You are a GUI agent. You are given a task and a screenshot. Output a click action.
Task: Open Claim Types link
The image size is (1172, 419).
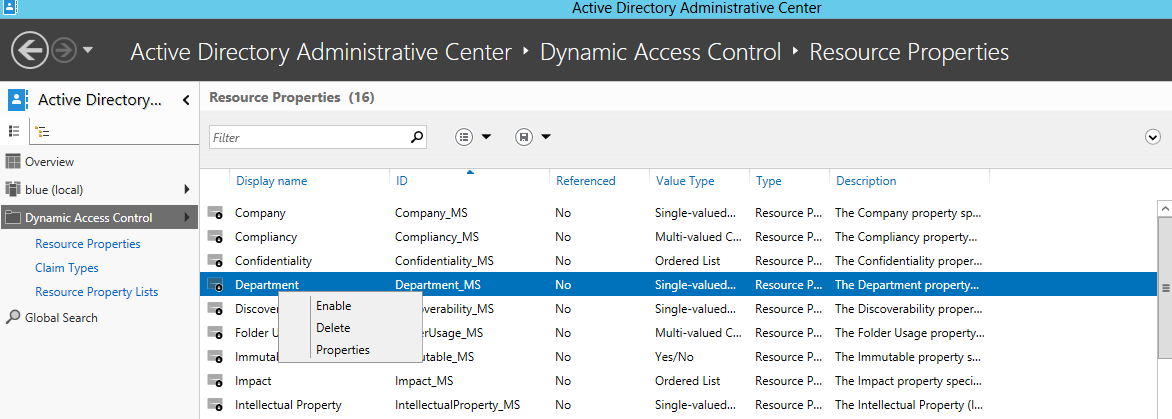(x=67, y=267)
